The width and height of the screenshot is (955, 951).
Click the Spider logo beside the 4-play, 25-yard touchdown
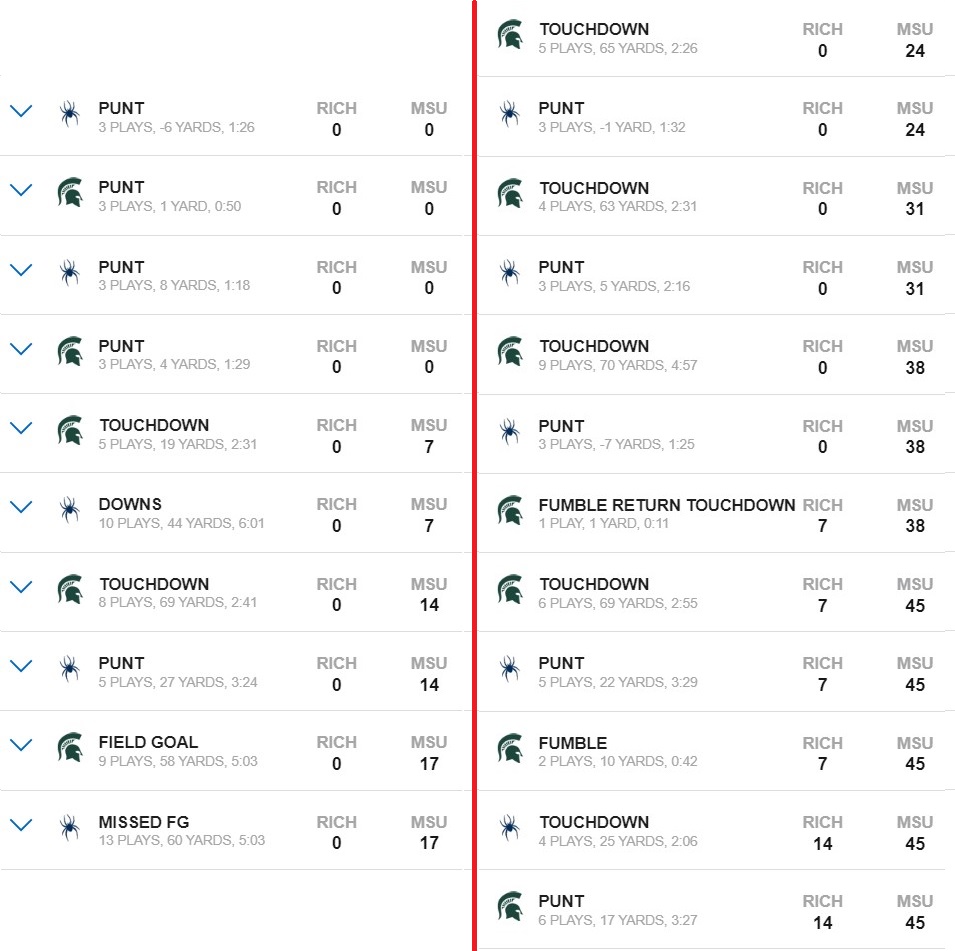(x=510, y=827)
